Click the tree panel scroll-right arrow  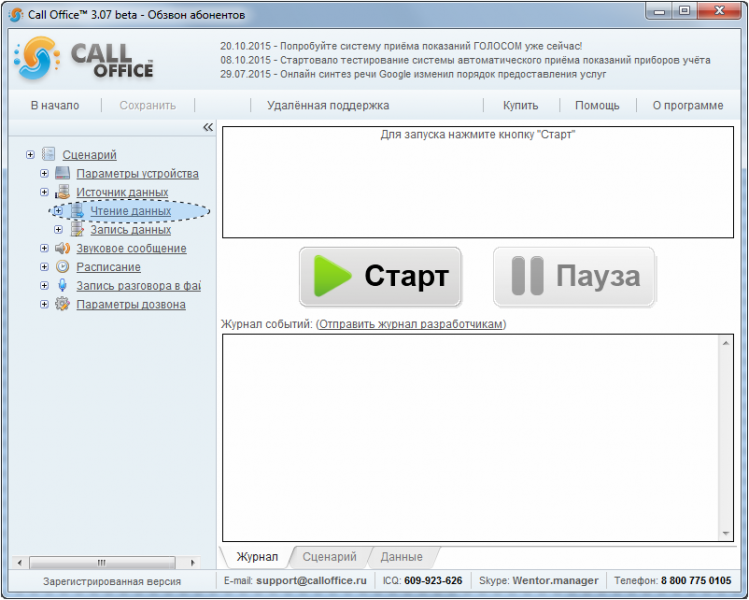pyautogui.click(x=193, y=562)
